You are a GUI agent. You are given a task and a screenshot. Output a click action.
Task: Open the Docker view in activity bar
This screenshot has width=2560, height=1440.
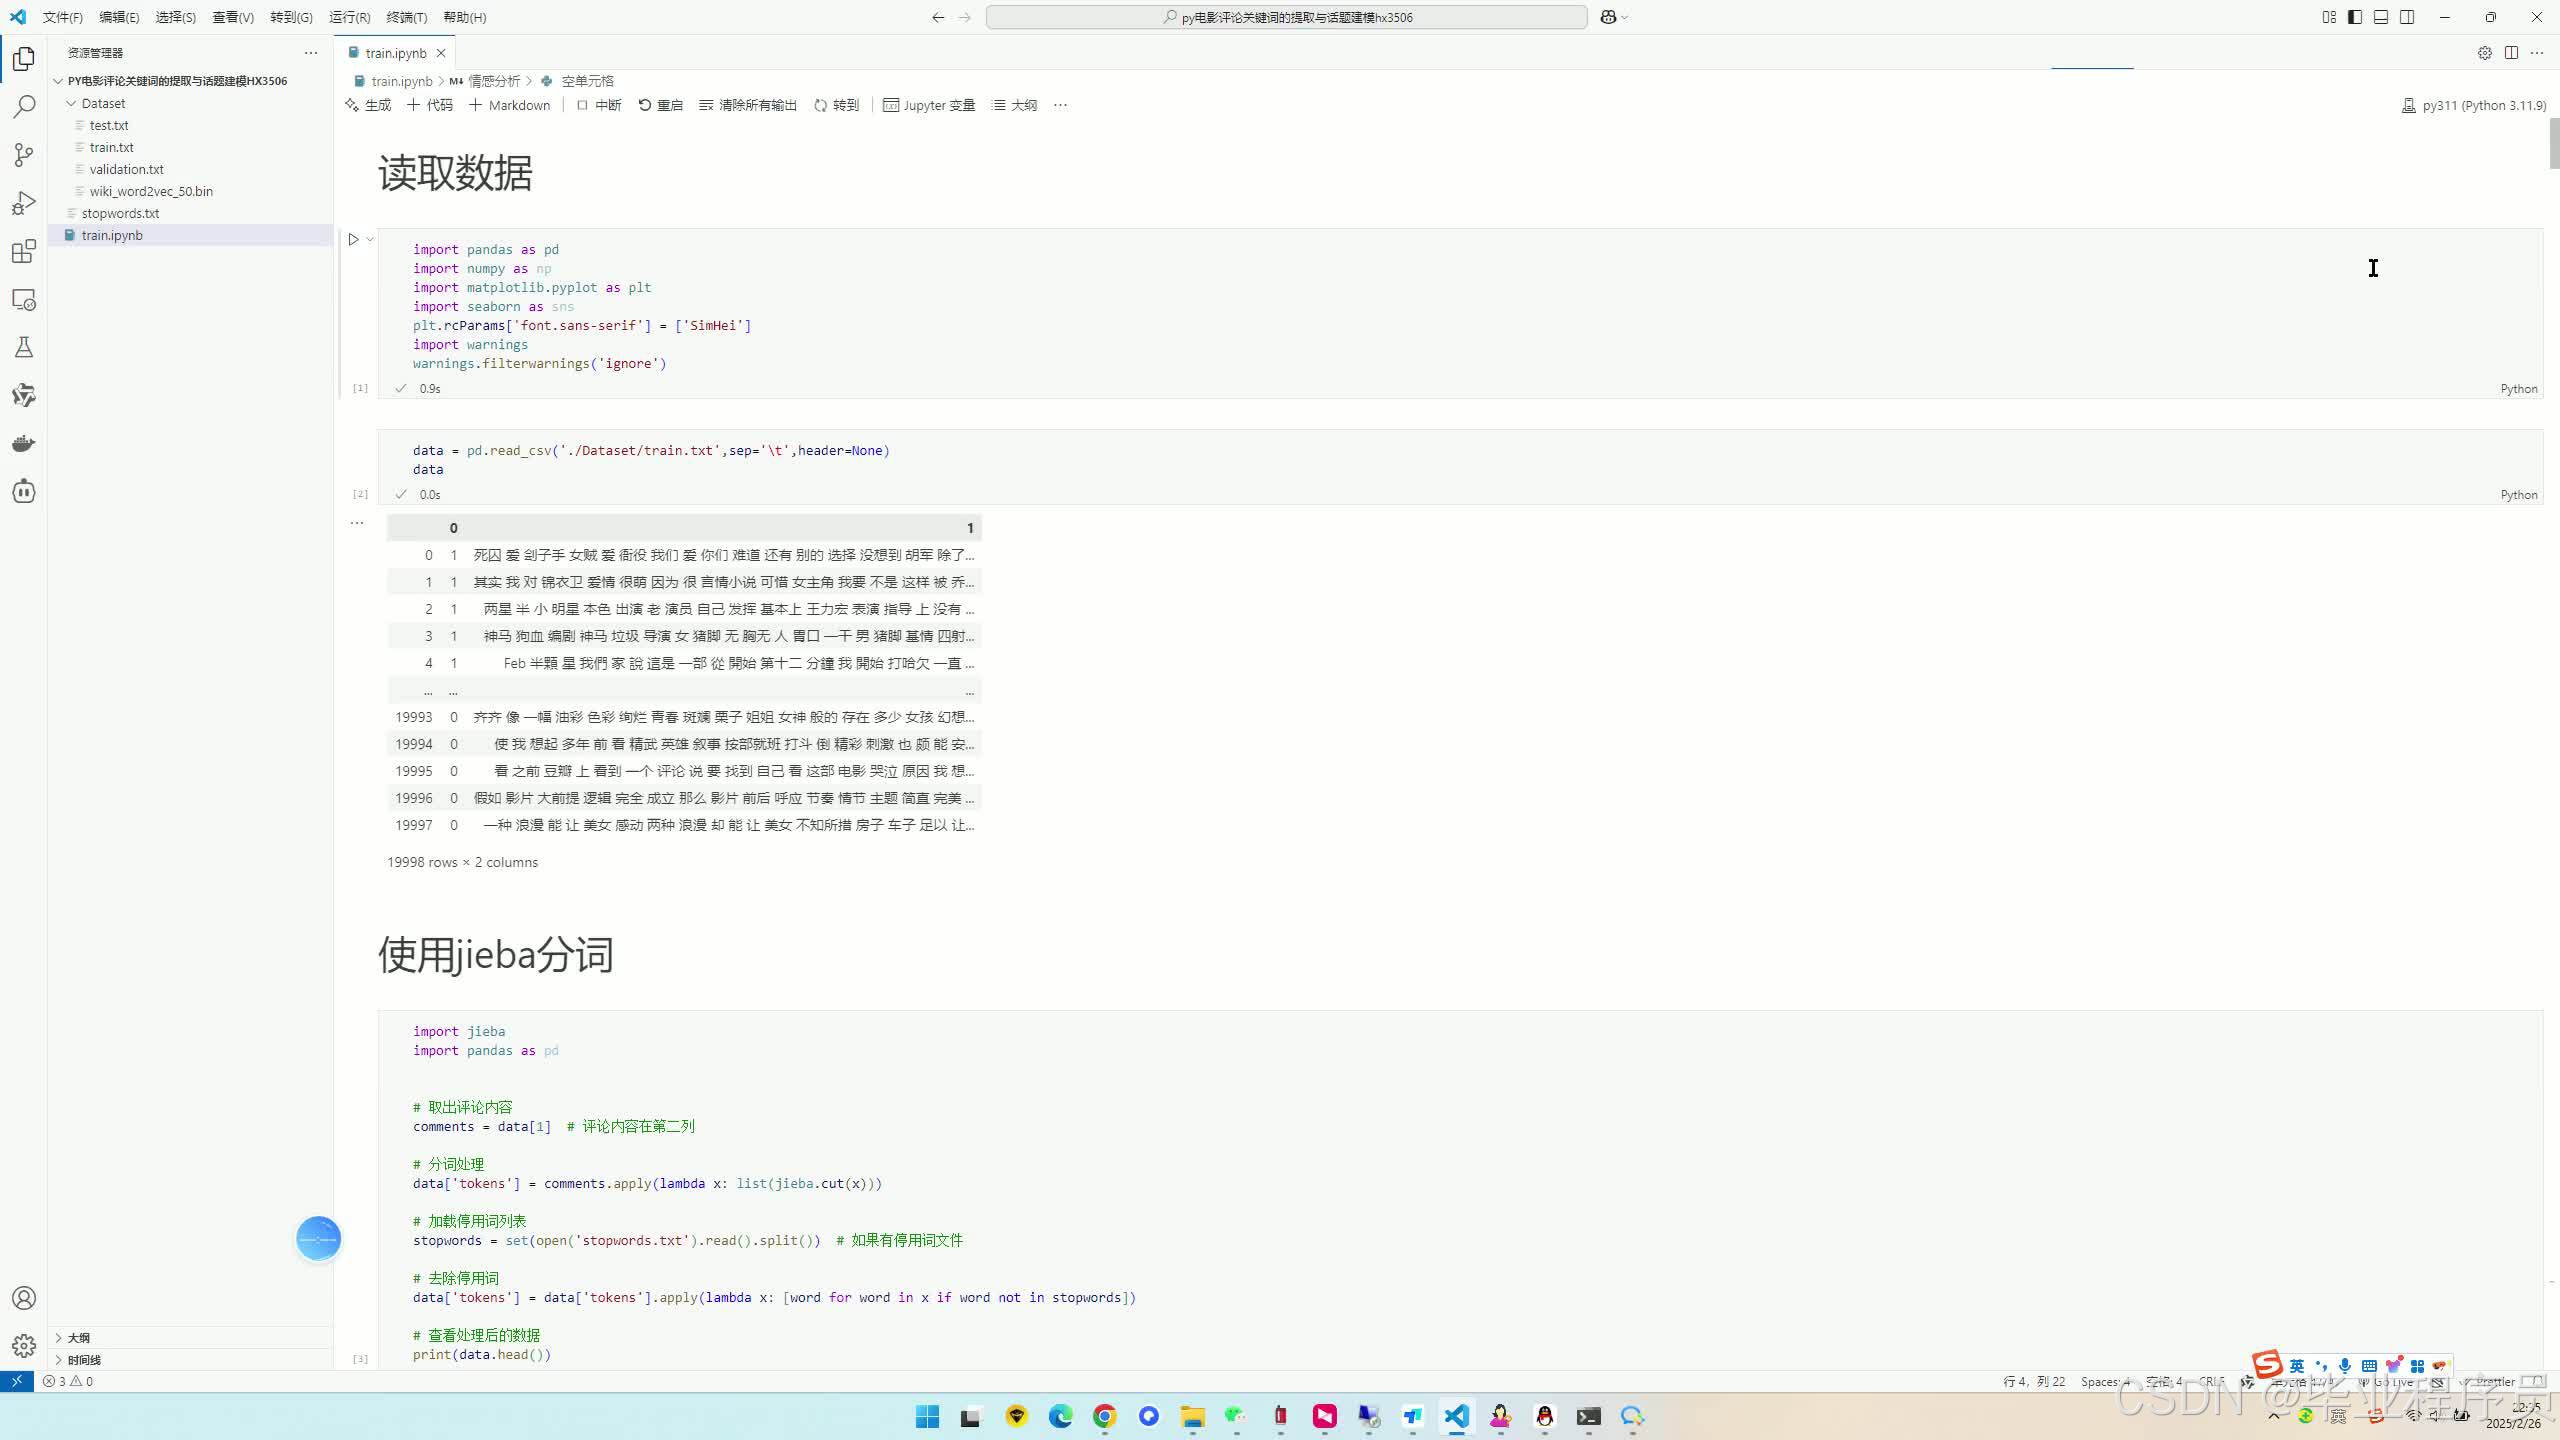[24, 443]
